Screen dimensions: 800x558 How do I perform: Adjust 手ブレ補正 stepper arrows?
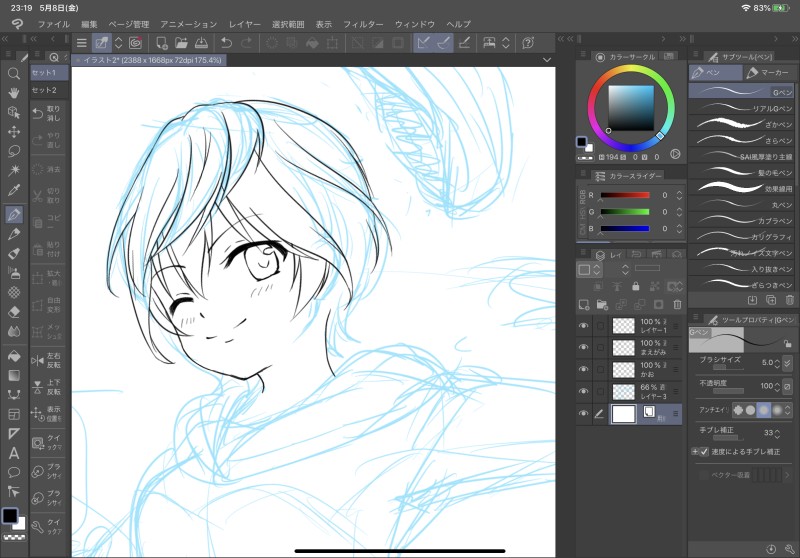point(777,434)
